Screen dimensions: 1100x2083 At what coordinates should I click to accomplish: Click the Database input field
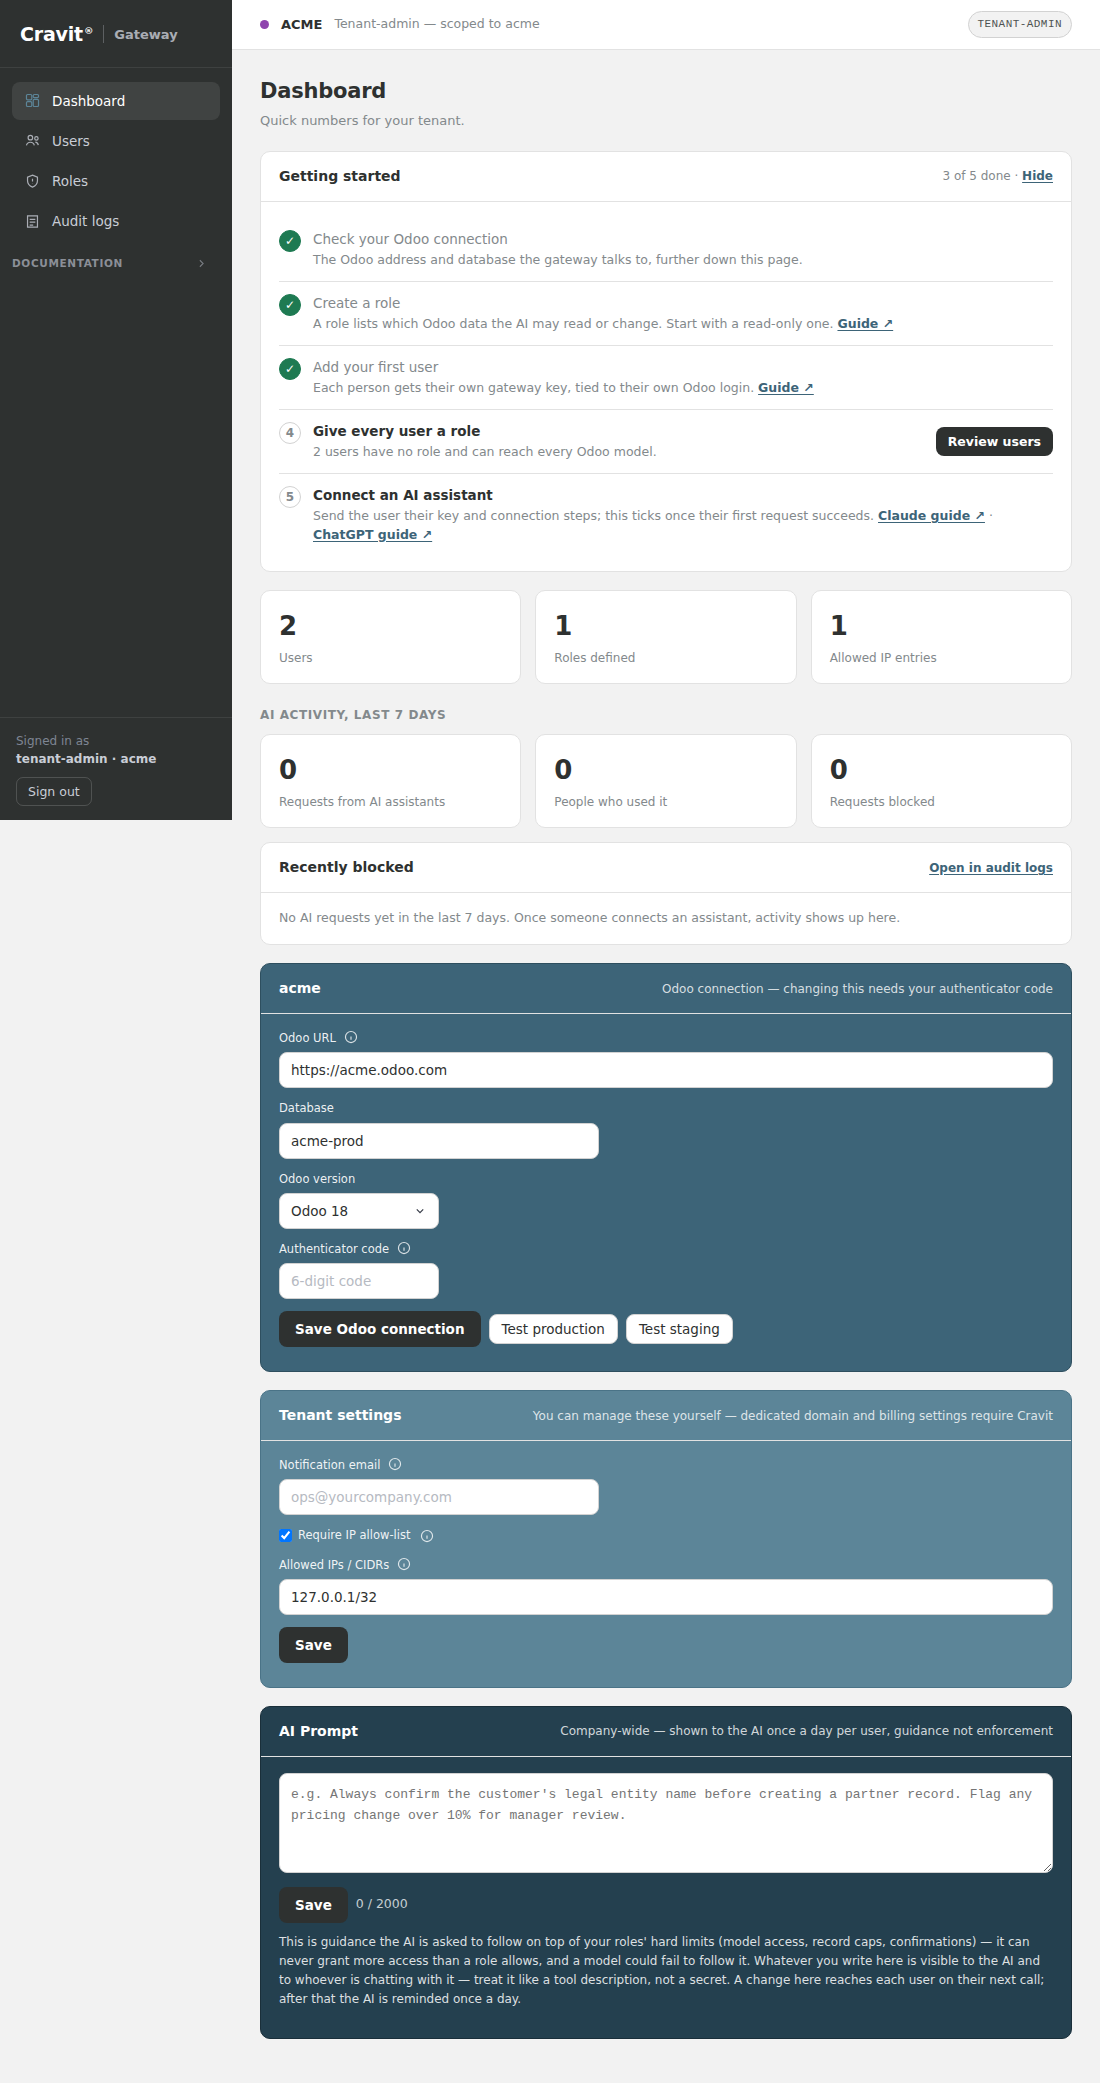coord(439,1141)
